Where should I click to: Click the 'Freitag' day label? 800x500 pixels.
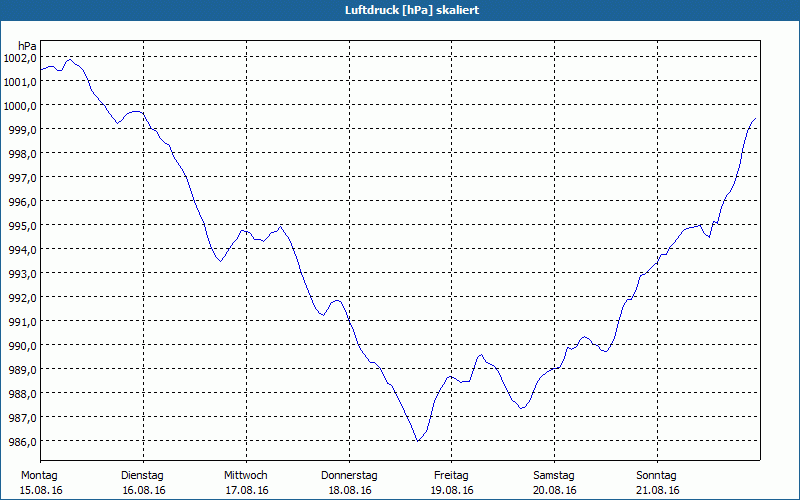pyautogui.click(x=451, y=476)
